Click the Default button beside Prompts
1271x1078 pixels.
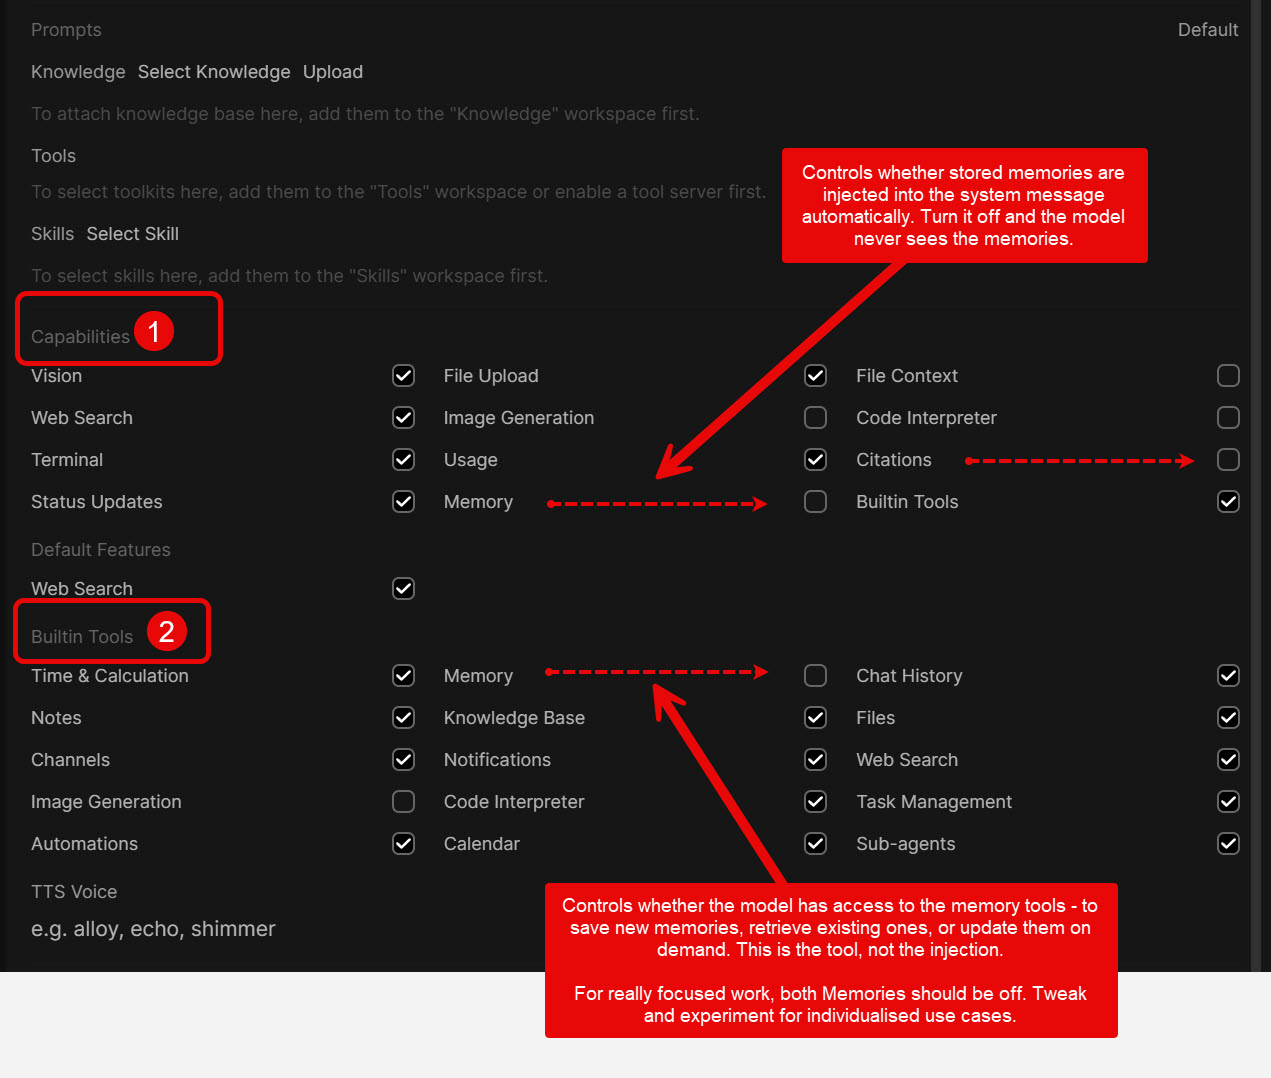click(x=1208, y=30)
